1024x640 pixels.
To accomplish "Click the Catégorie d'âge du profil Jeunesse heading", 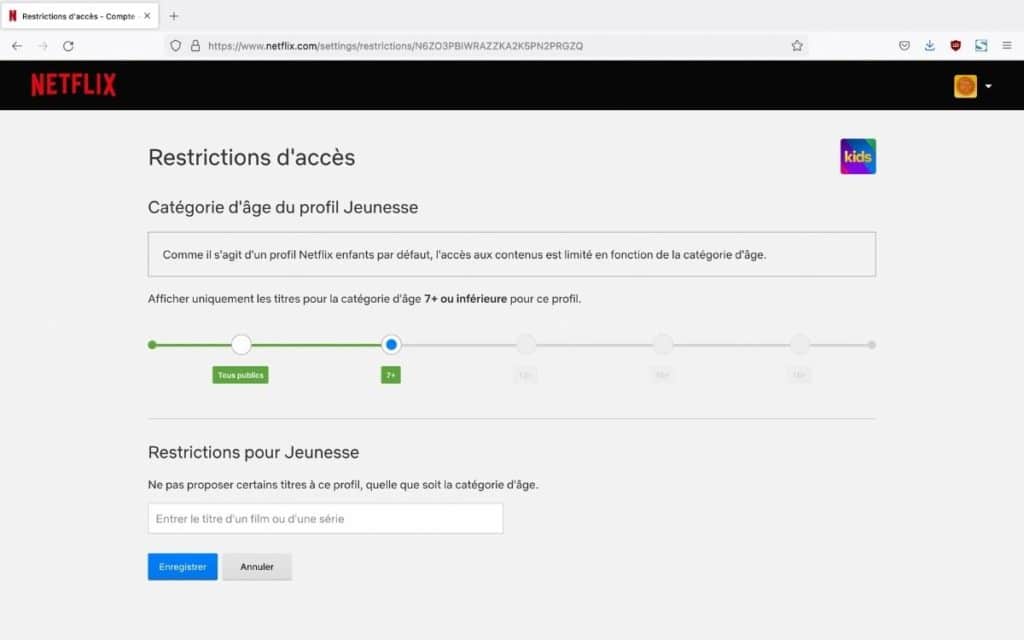I will 283,207.
